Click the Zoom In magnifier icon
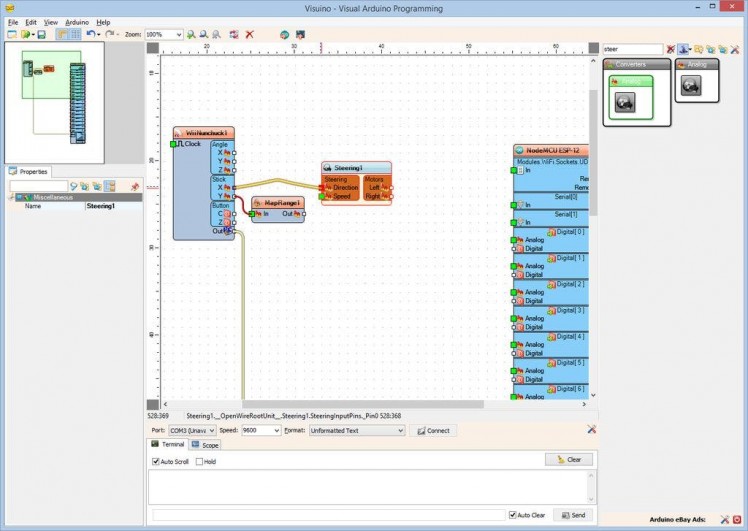The image size is (748, 531). tap(191, 34)
